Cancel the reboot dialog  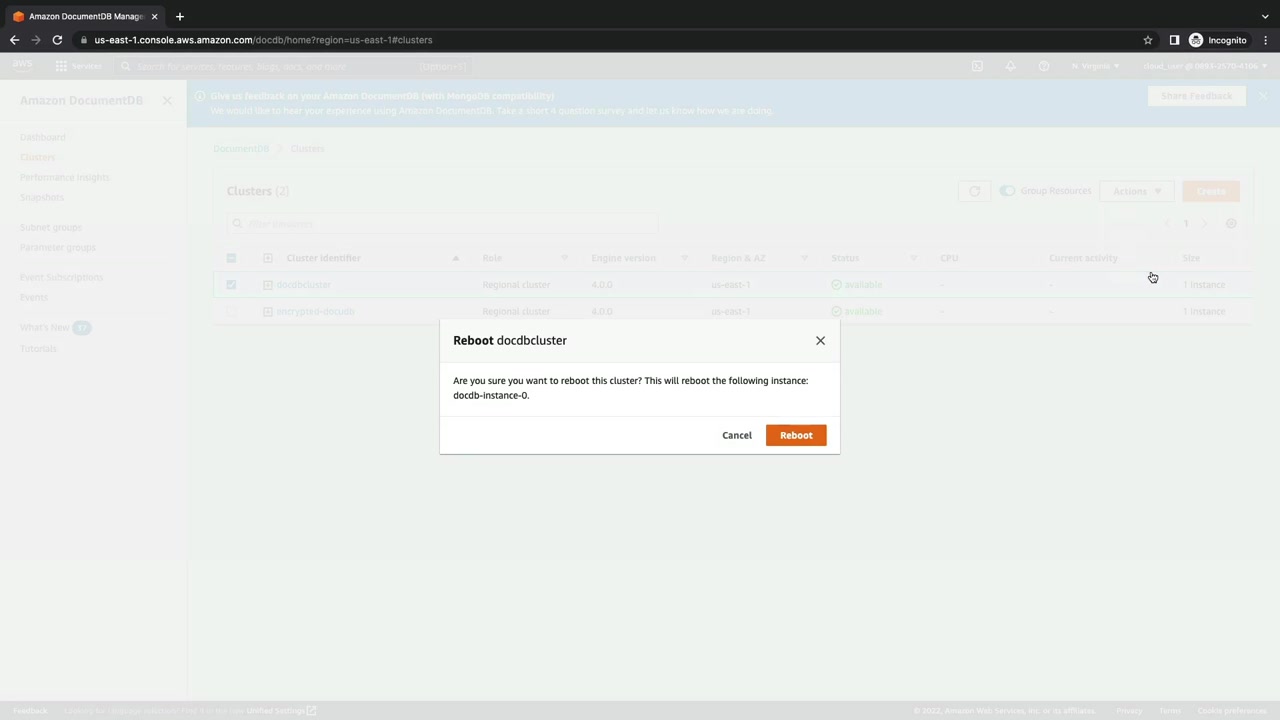point(737,435)
